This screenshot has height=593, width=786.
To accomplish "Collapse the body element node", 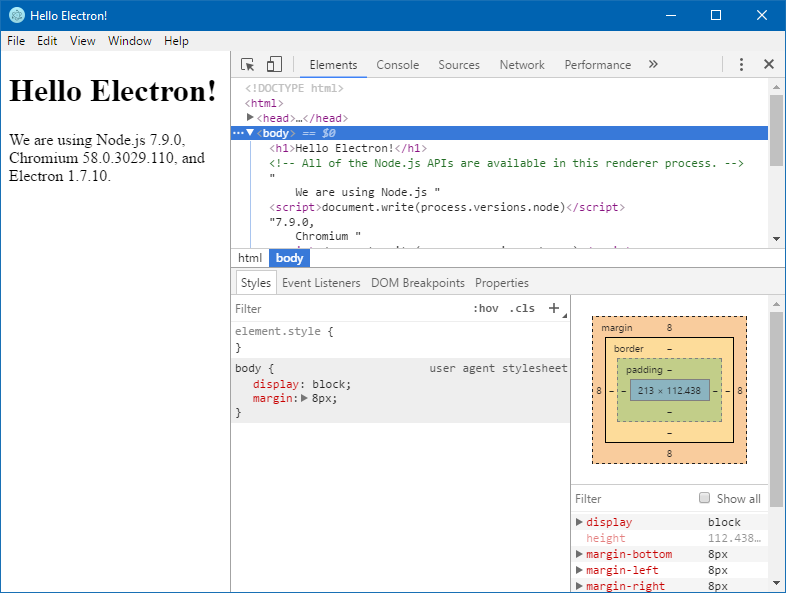I will point(250,132).
